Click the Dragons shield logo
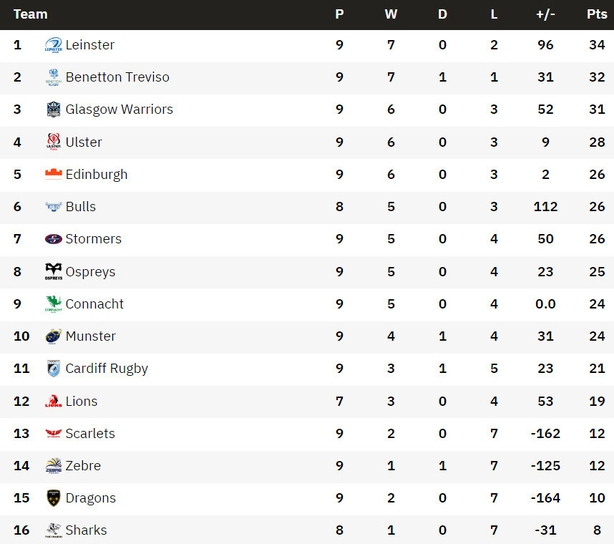The width and height of the screenshot is (614, 544). click(53, 498)
